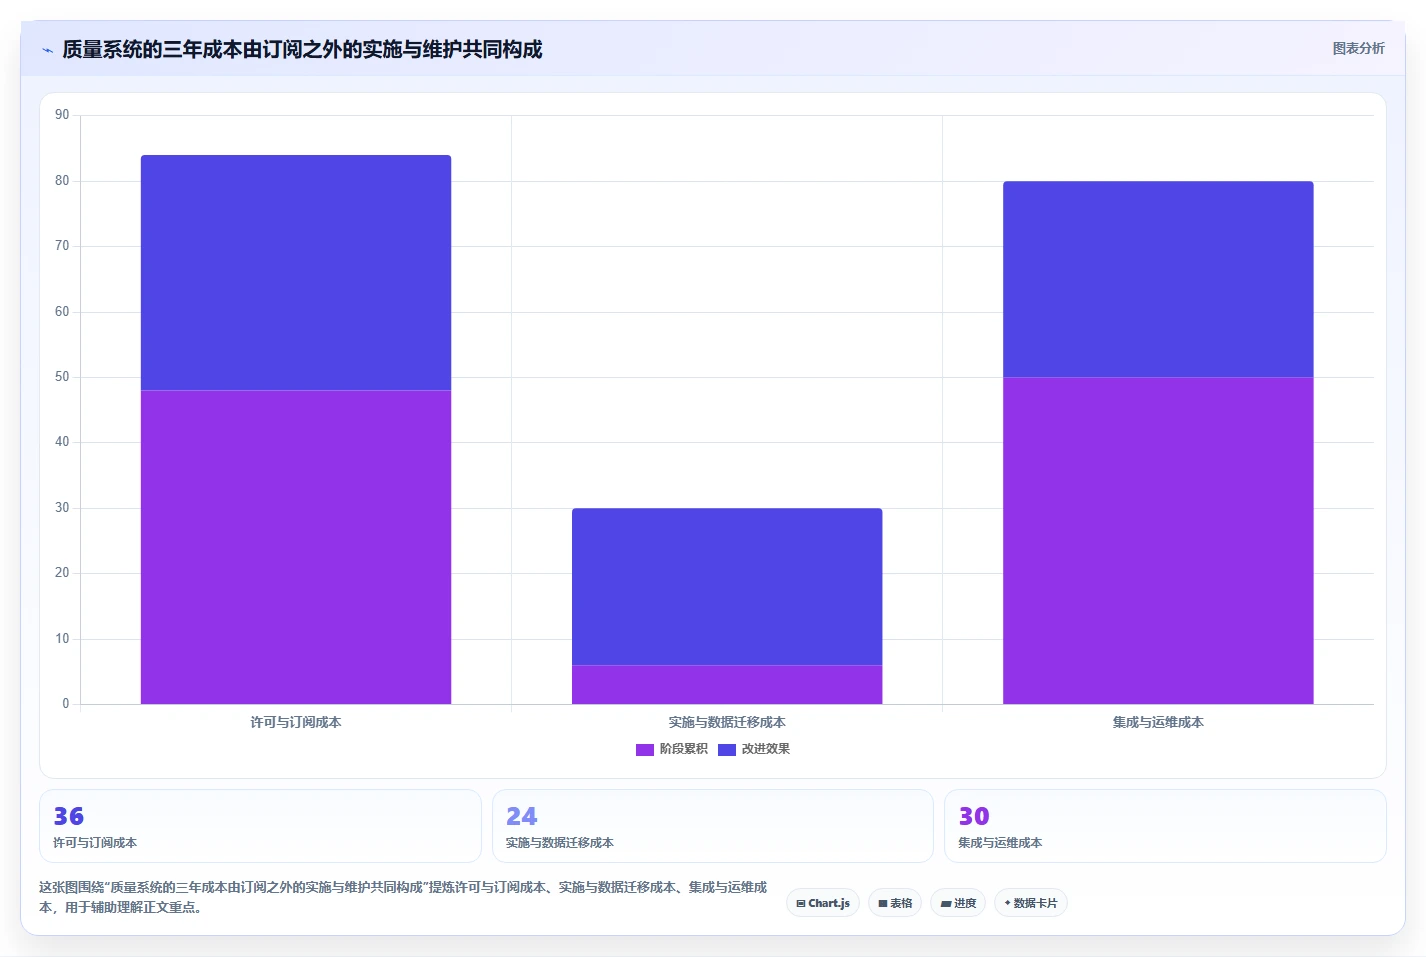The image size is (1426, 957).
Task: Click the 图表分析 label in header
Action: pyautogui.click(x=1358, y=48)
